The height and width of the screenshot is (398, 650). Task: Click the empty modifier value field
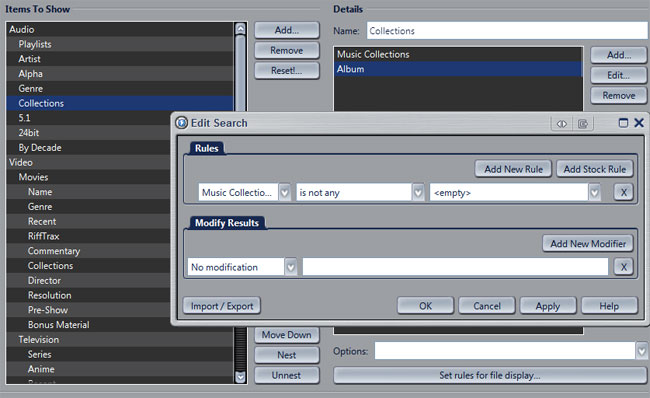click(x=455, y=267)
